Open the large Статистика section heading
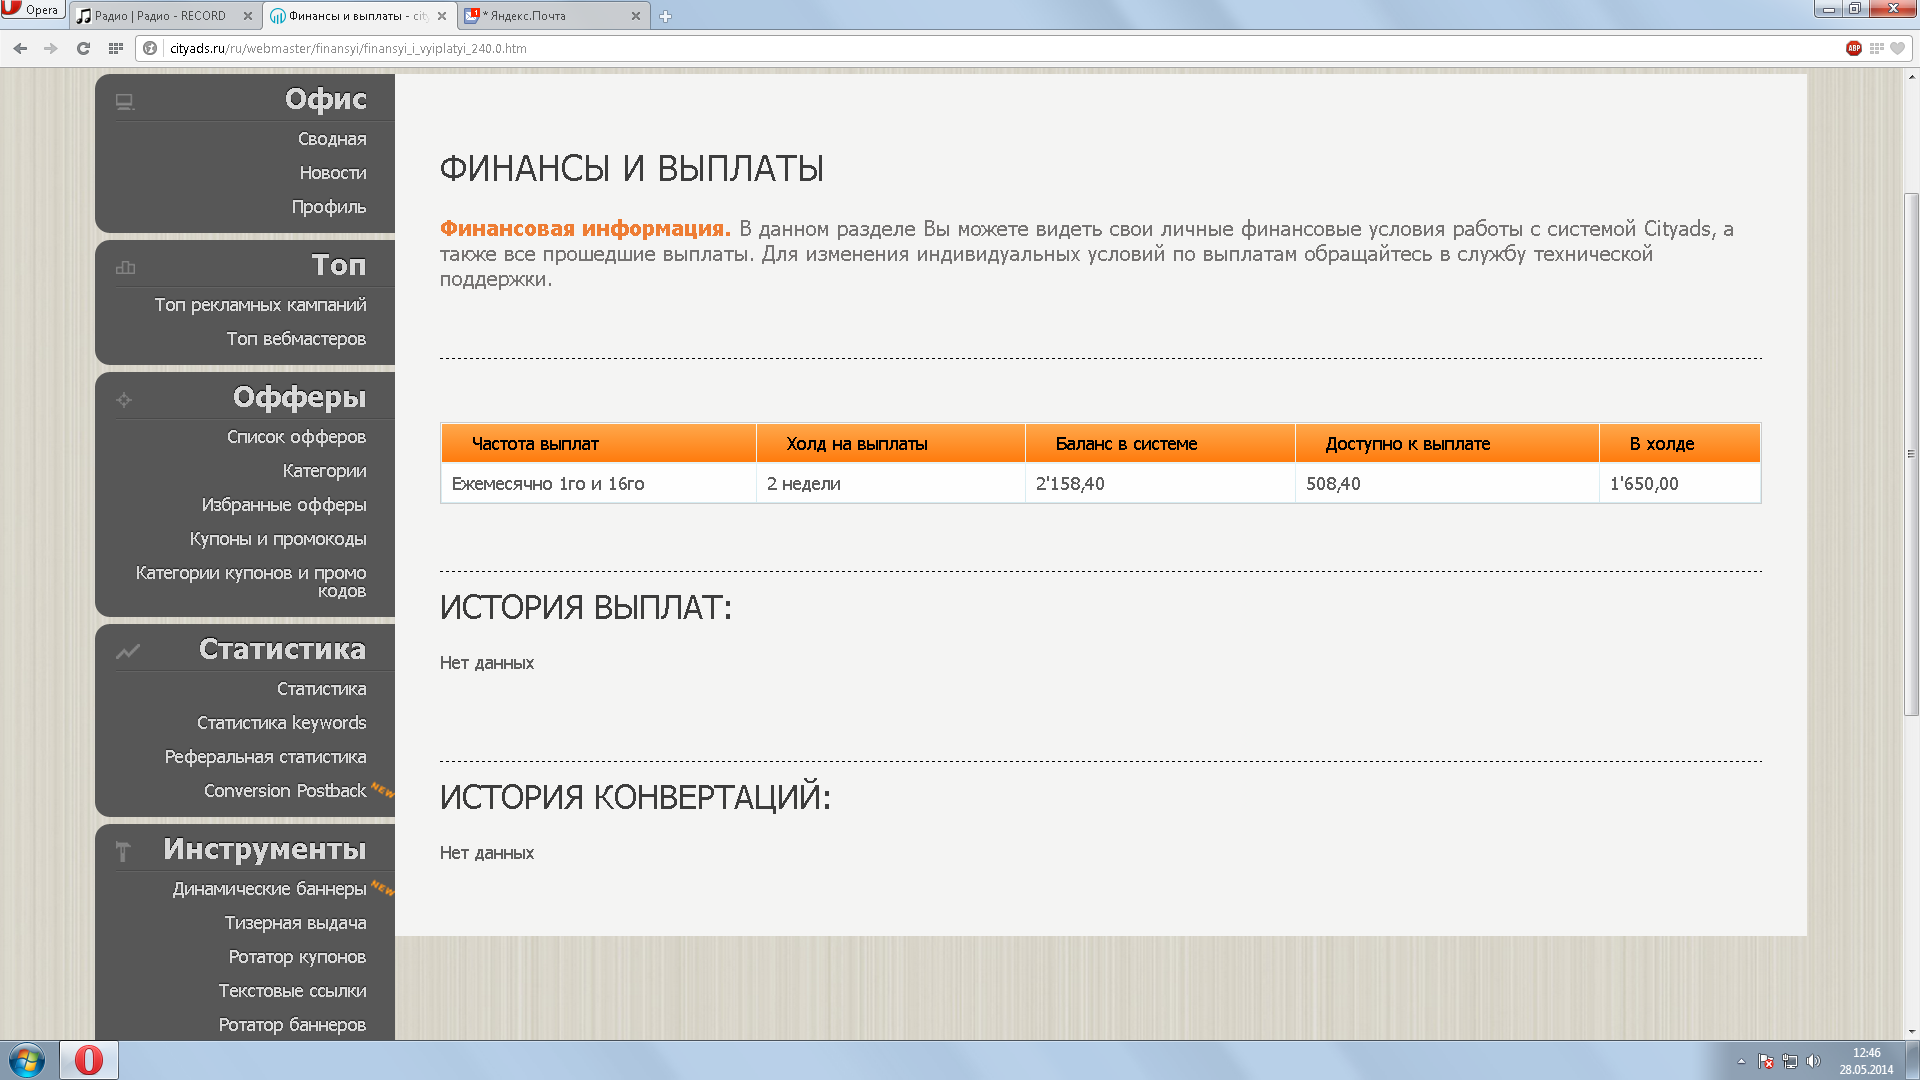 click(x=282, y=649)
